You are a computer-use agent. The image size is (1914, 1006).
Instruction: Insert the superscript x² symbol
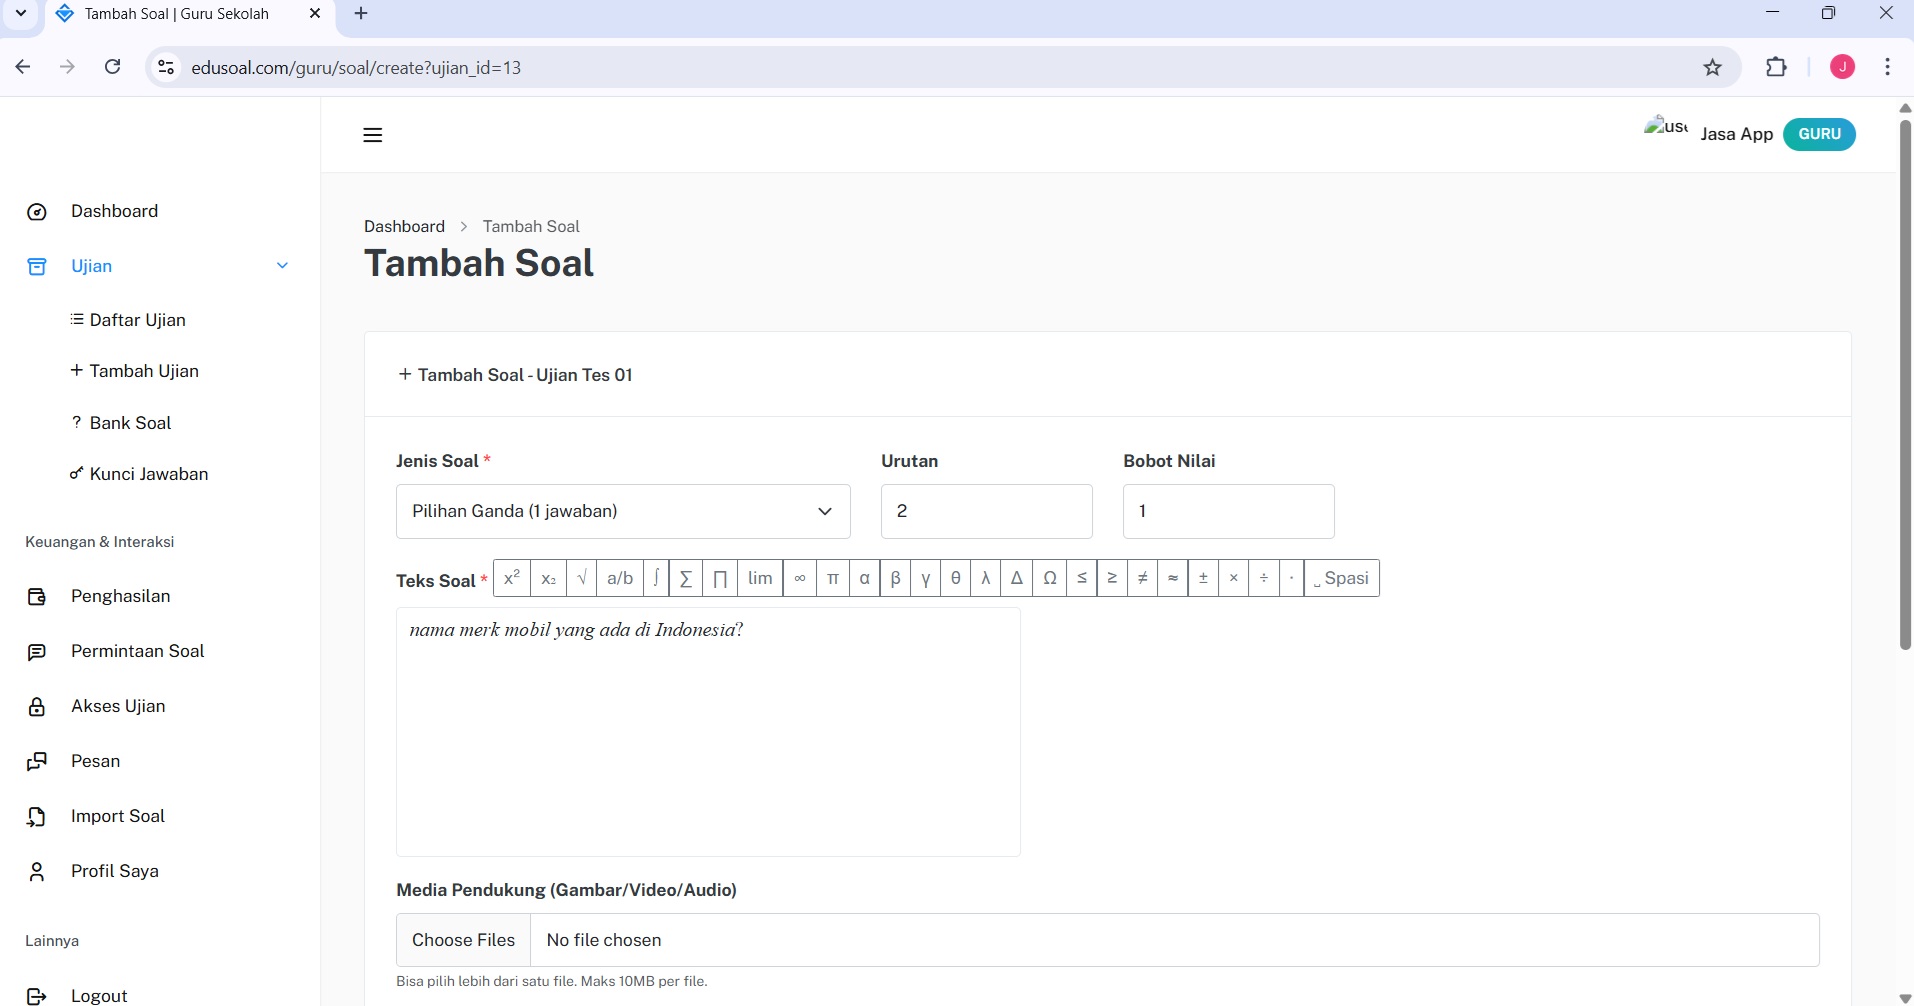point(512,578)
